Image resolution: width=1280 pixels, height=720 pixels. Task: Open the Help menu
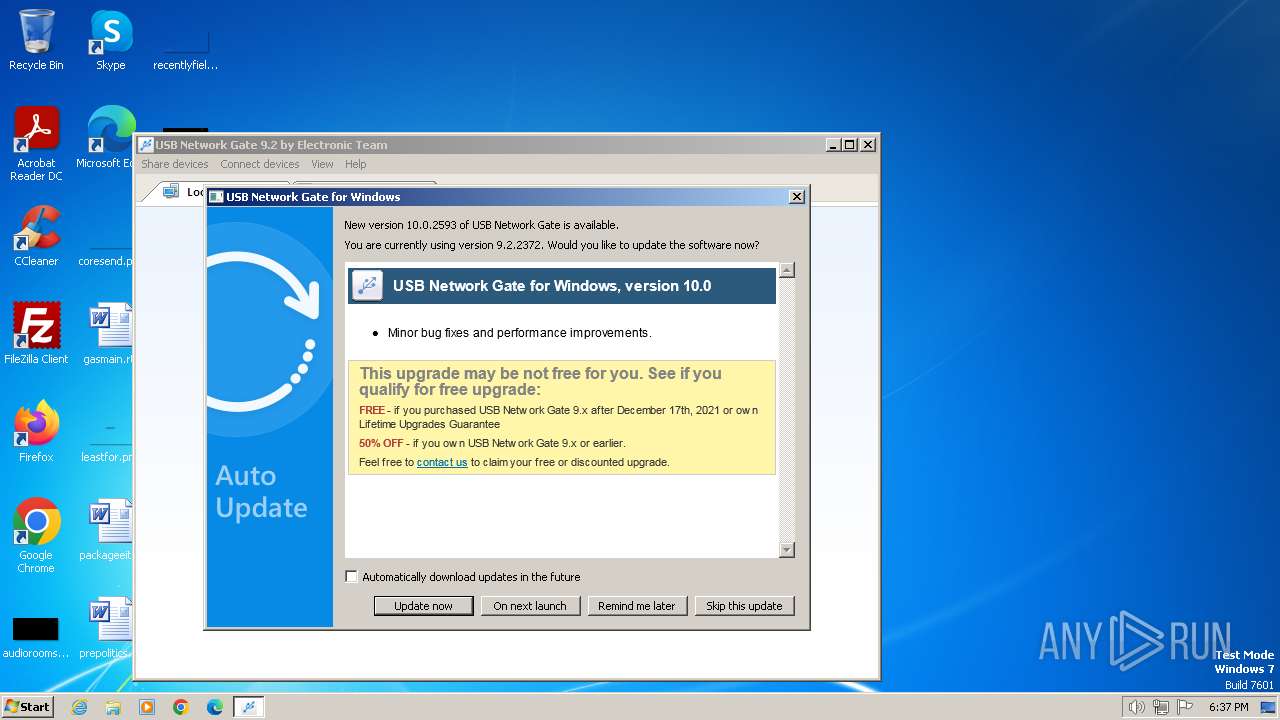[x=355, y=164]
